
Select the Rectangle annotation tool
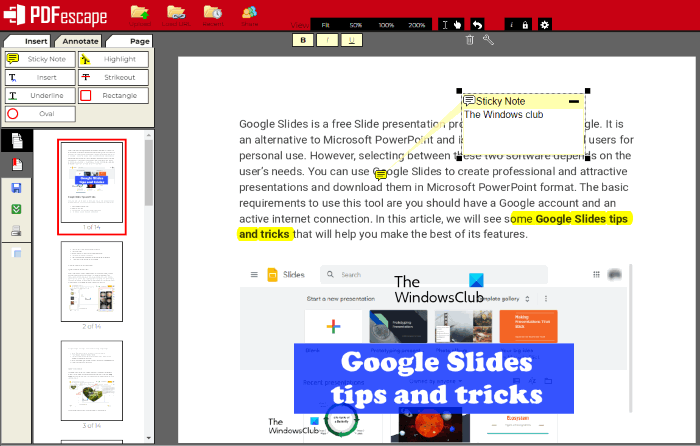click(x=113, y=96)
